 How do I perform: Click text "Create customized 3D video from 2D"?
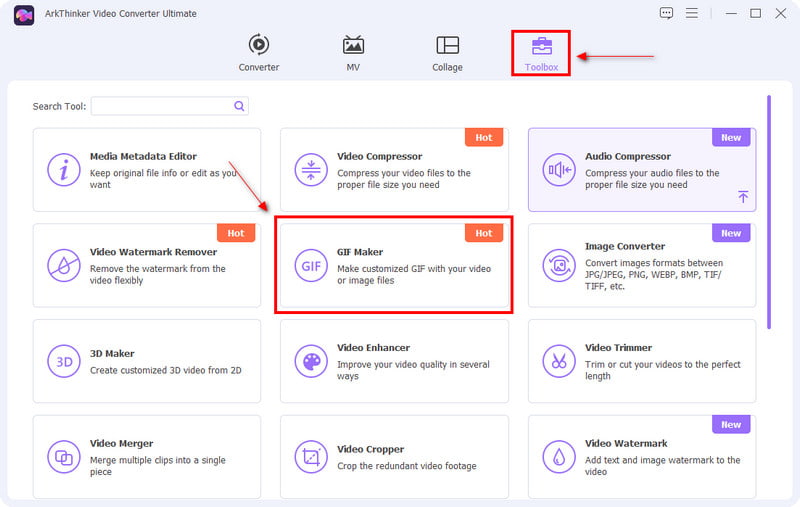point(166,370)
